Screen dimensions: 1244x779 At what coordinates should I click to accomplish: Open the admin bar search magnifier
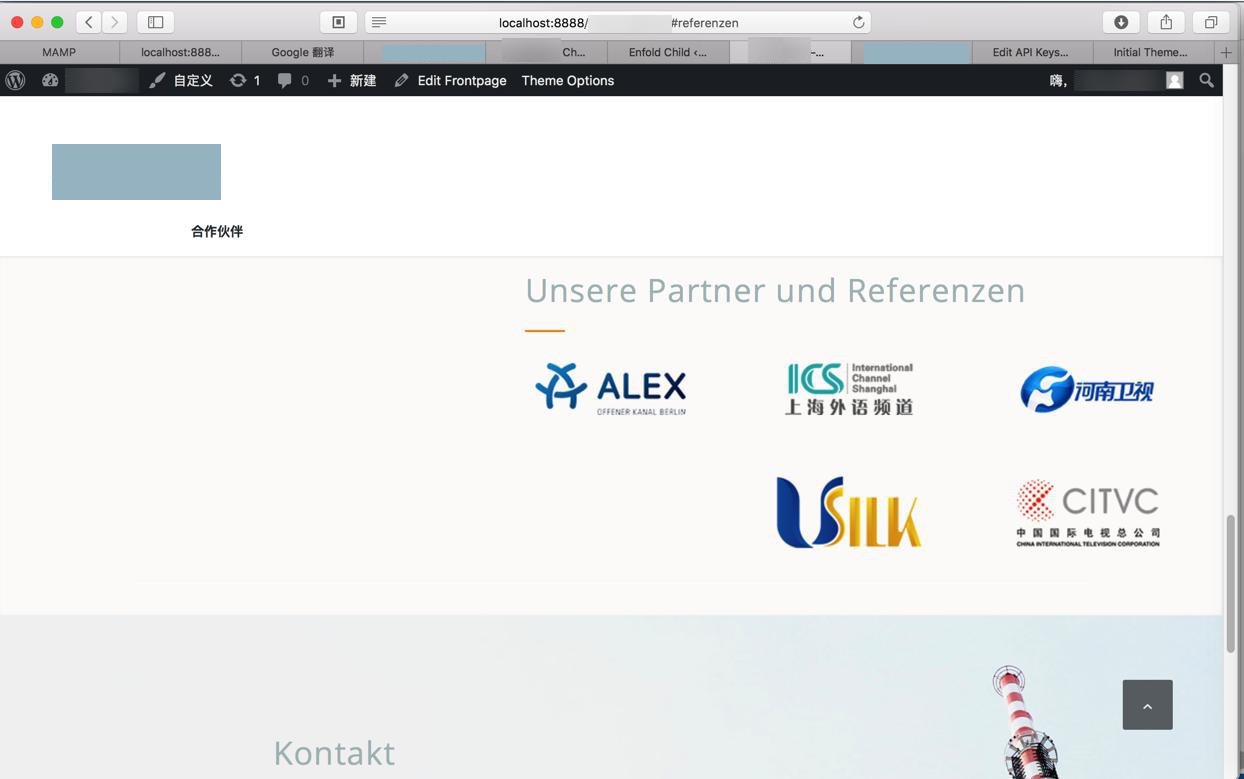(x=1207, y=80)
